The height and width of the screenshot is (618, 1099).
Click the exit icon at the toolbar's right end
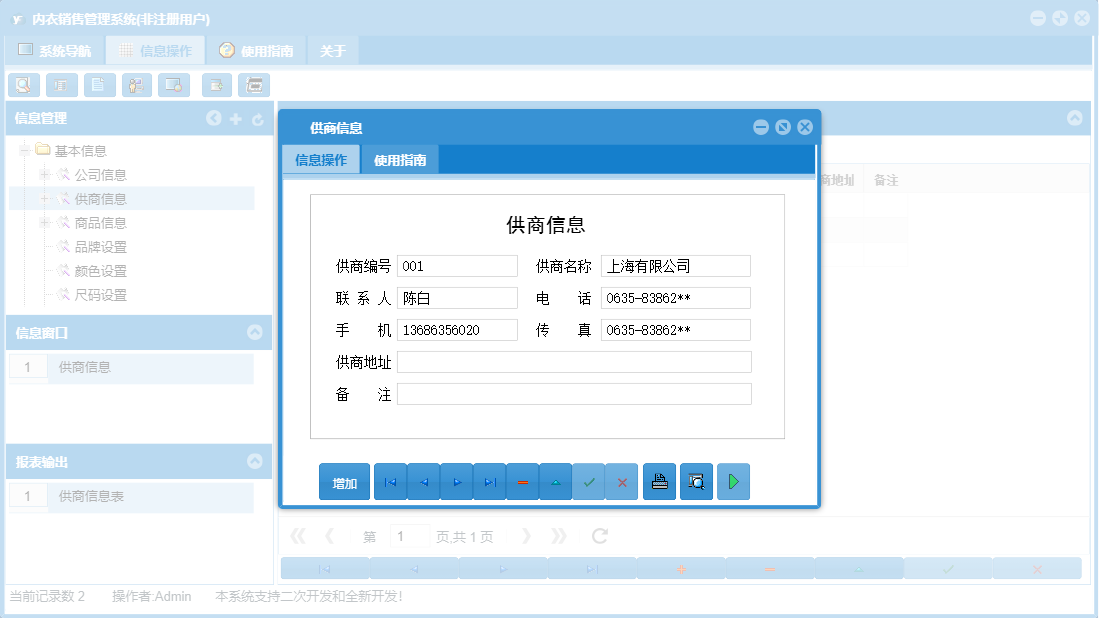click(x=254, y=85)
